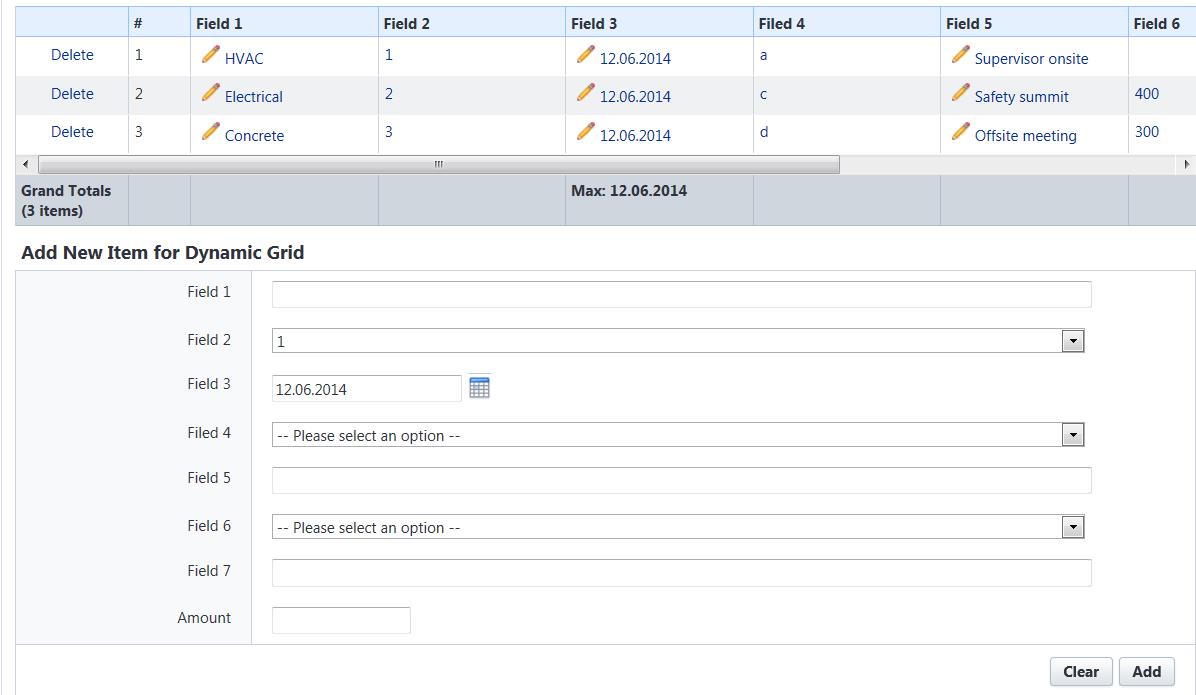The image size is (1196, 695).
Task: Click the pencil edit icon beside Concrete
Action: (x=211, y=131)
